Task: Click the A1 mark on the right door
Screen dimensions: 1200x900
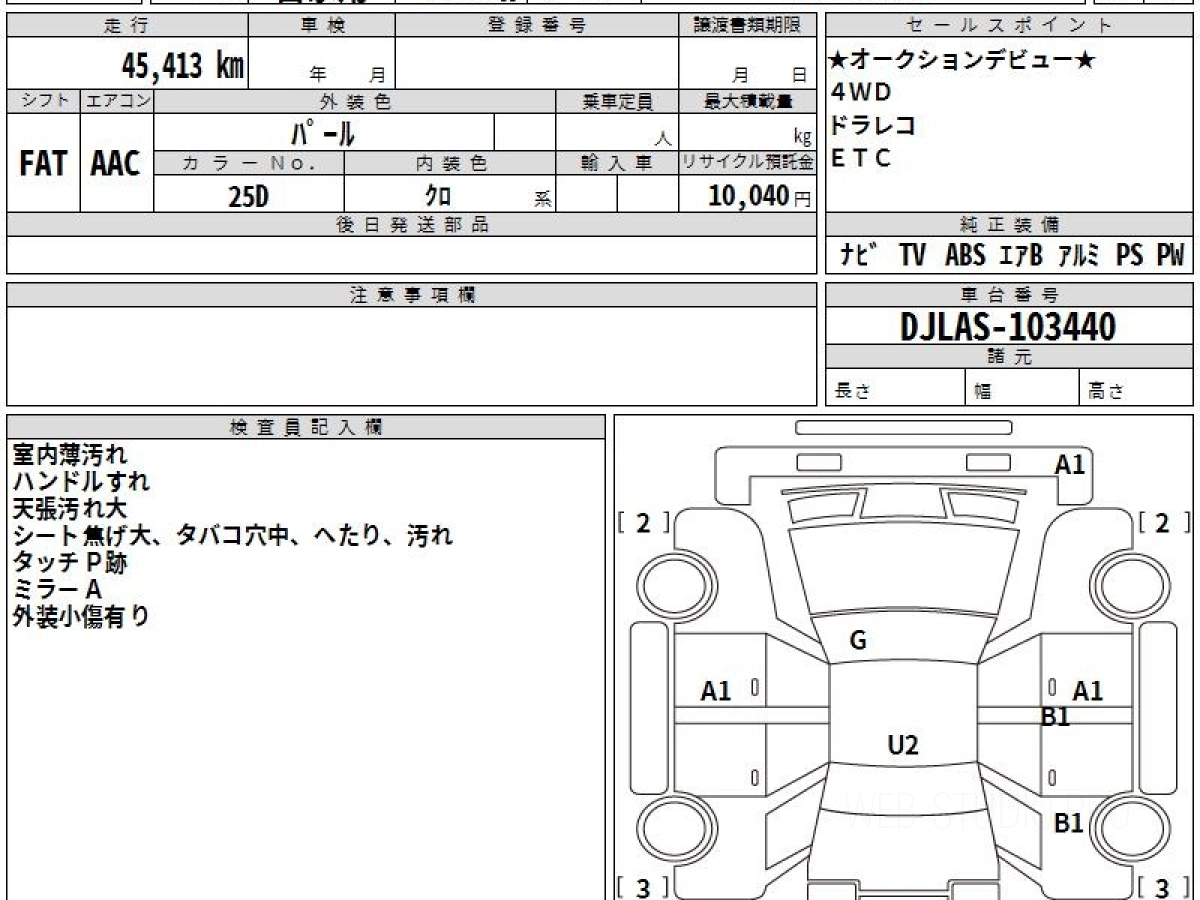Action: point(1087,691)
